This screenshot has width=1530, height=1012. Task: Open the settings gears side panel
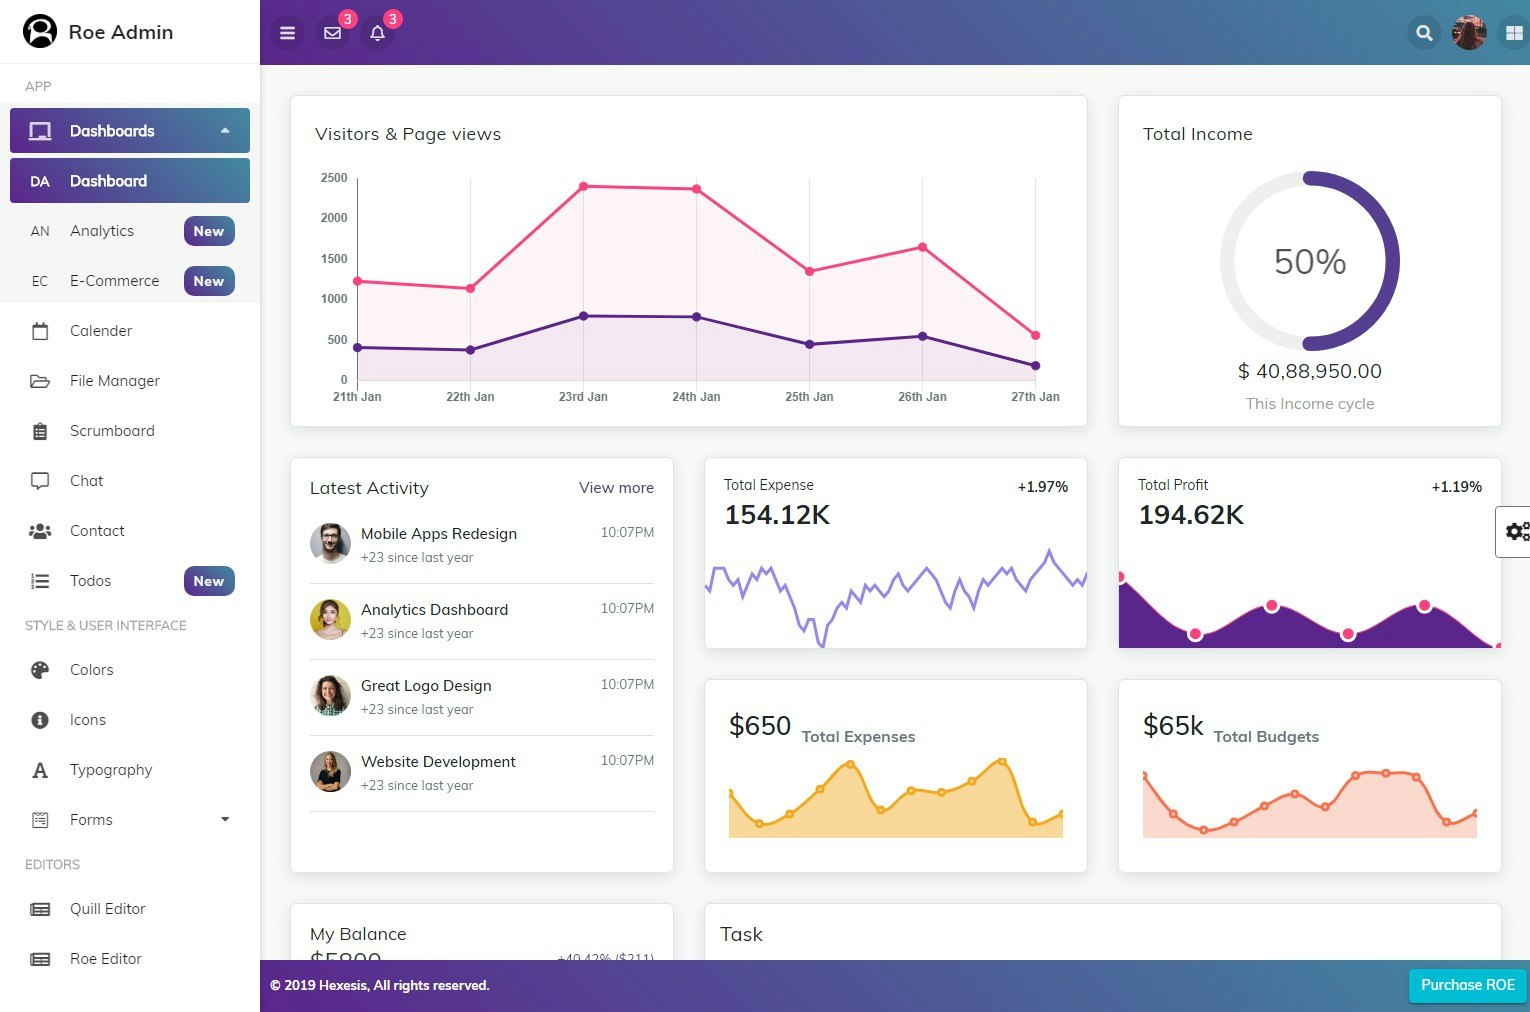[x=1516, y=532]
